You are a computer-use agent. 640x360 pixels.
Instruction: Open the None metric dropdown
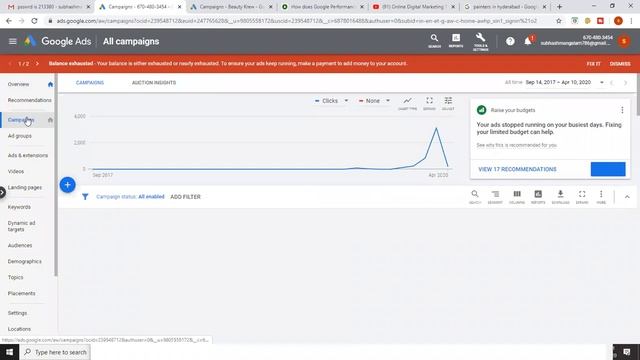click(374, 101)
